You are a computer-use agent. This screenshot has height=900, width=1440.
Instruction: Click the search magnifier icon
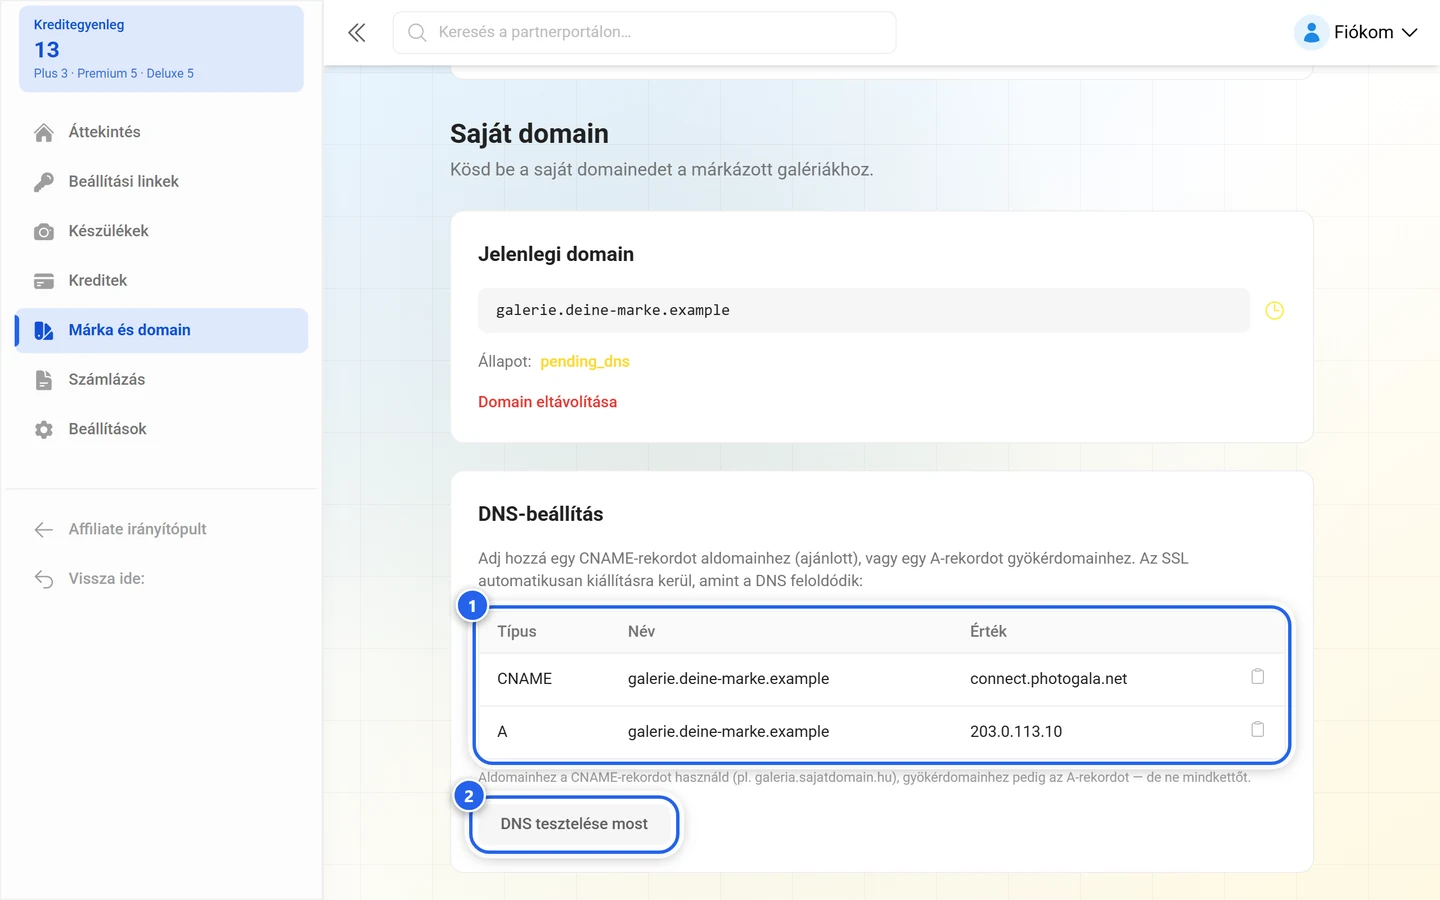417,33
